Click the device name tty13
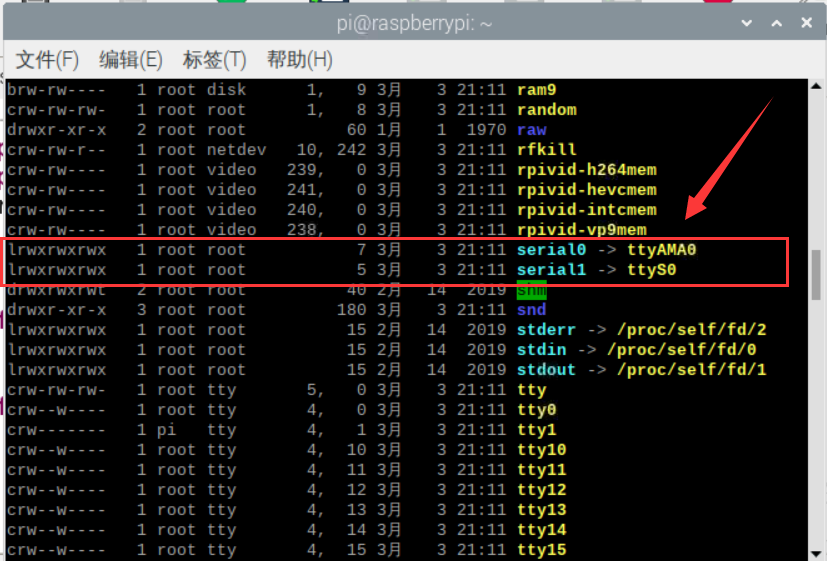The image size is (827, 561). (542, 510)
